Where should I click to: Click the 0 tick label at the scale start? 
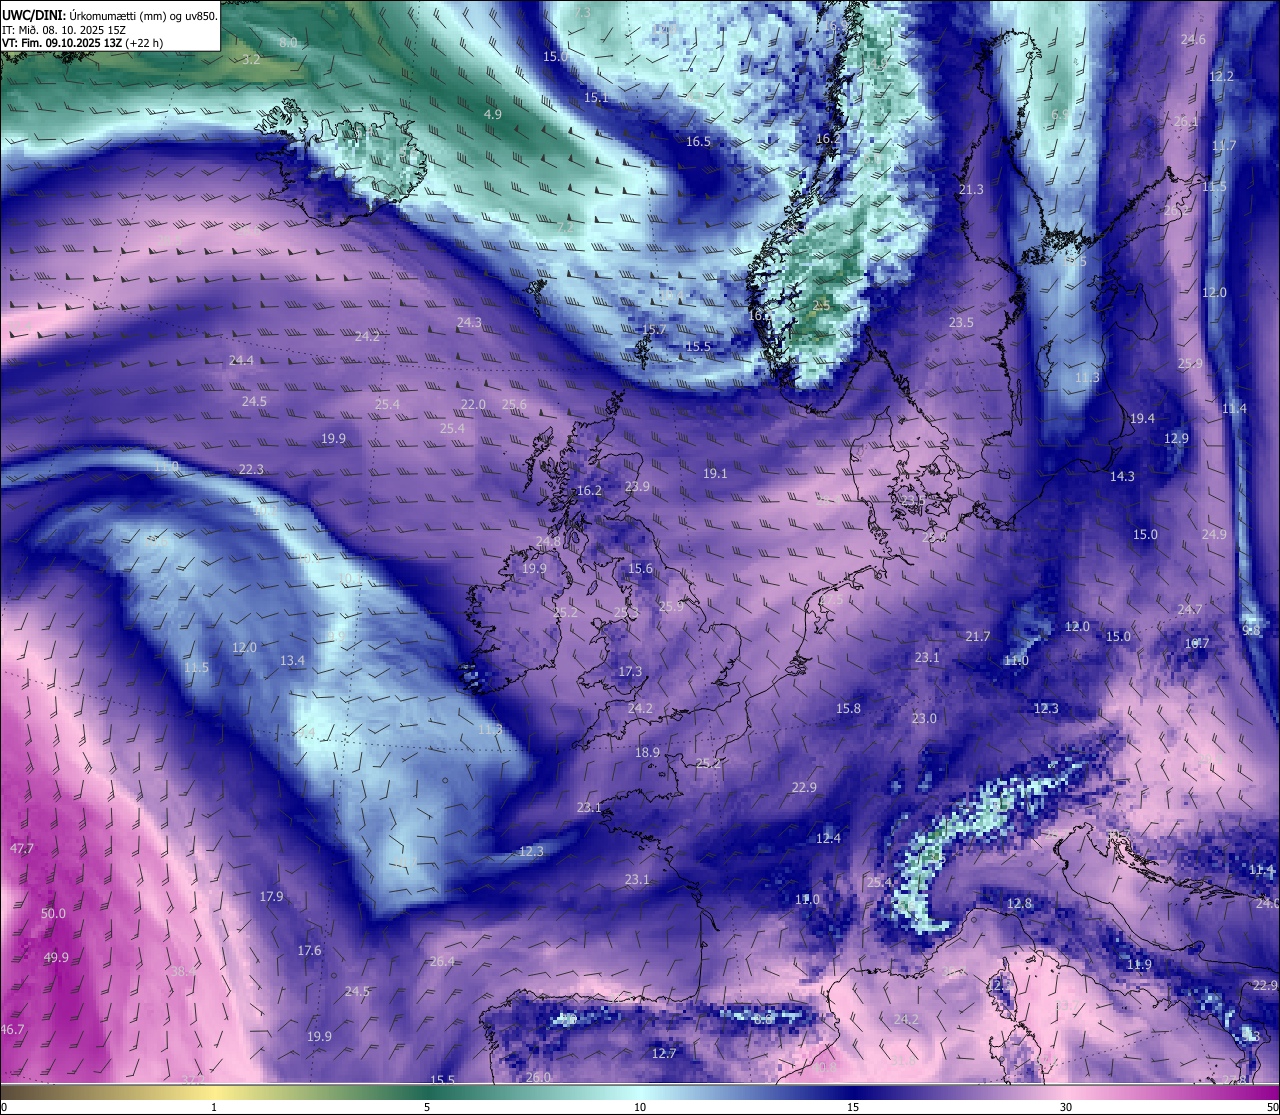[4, 1107]
